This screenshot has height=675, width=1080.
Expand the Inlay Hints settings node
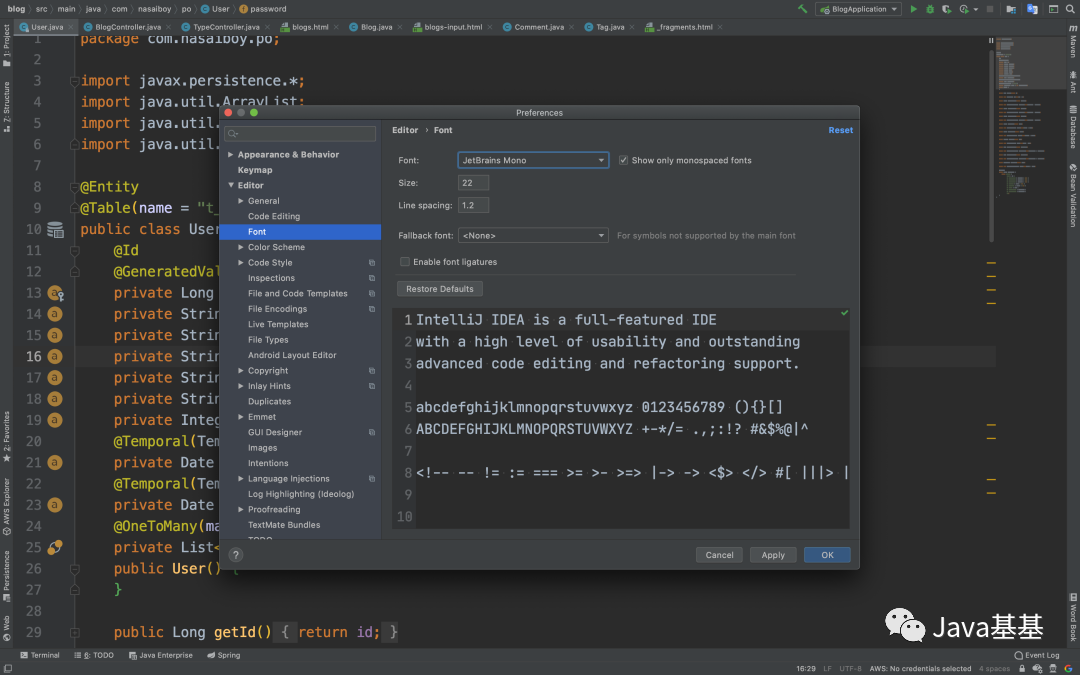coord(241,386)
